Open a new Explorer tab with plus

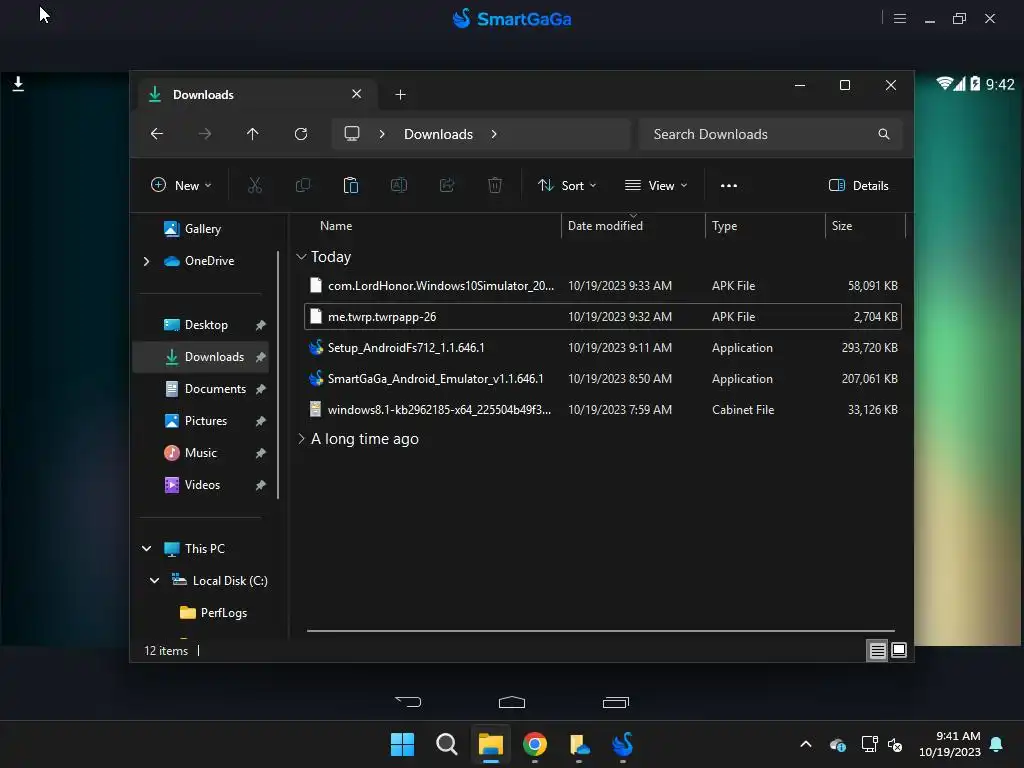(x=400, y=95)
